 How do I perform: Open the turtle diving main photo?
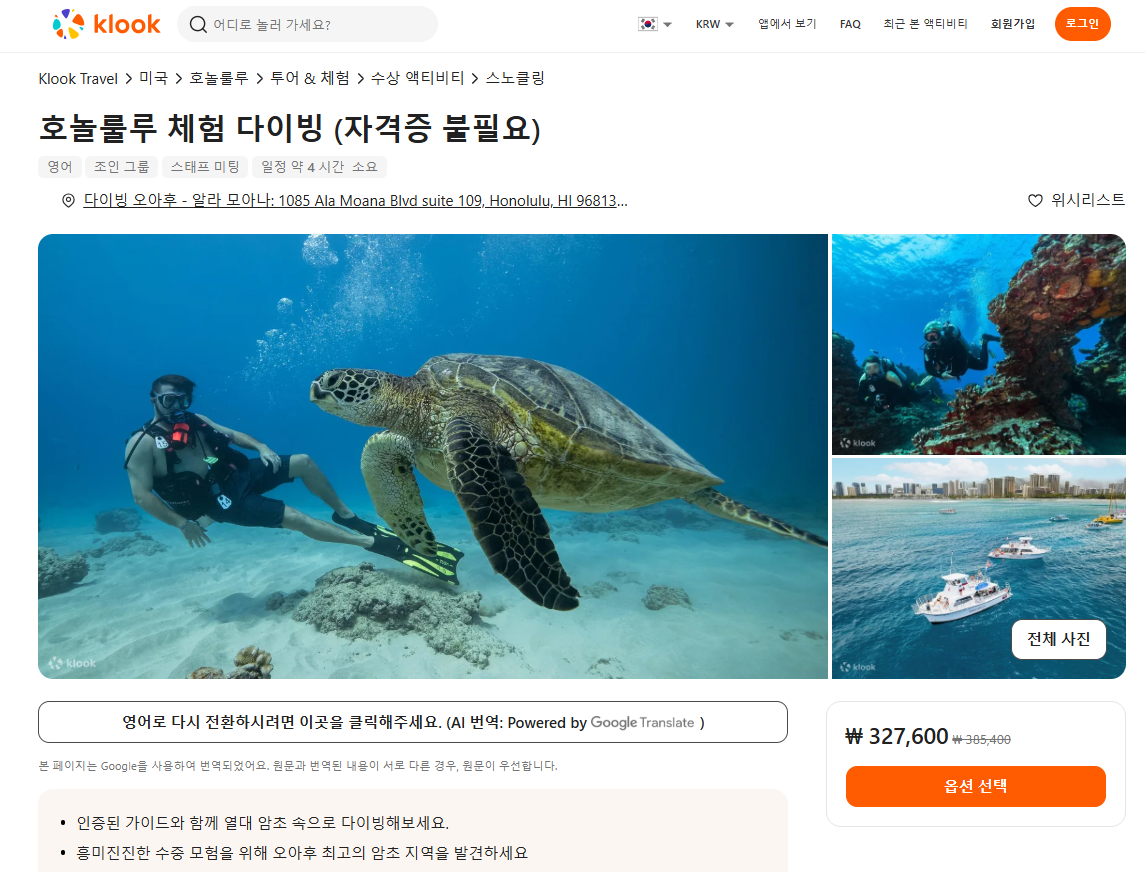433,456
